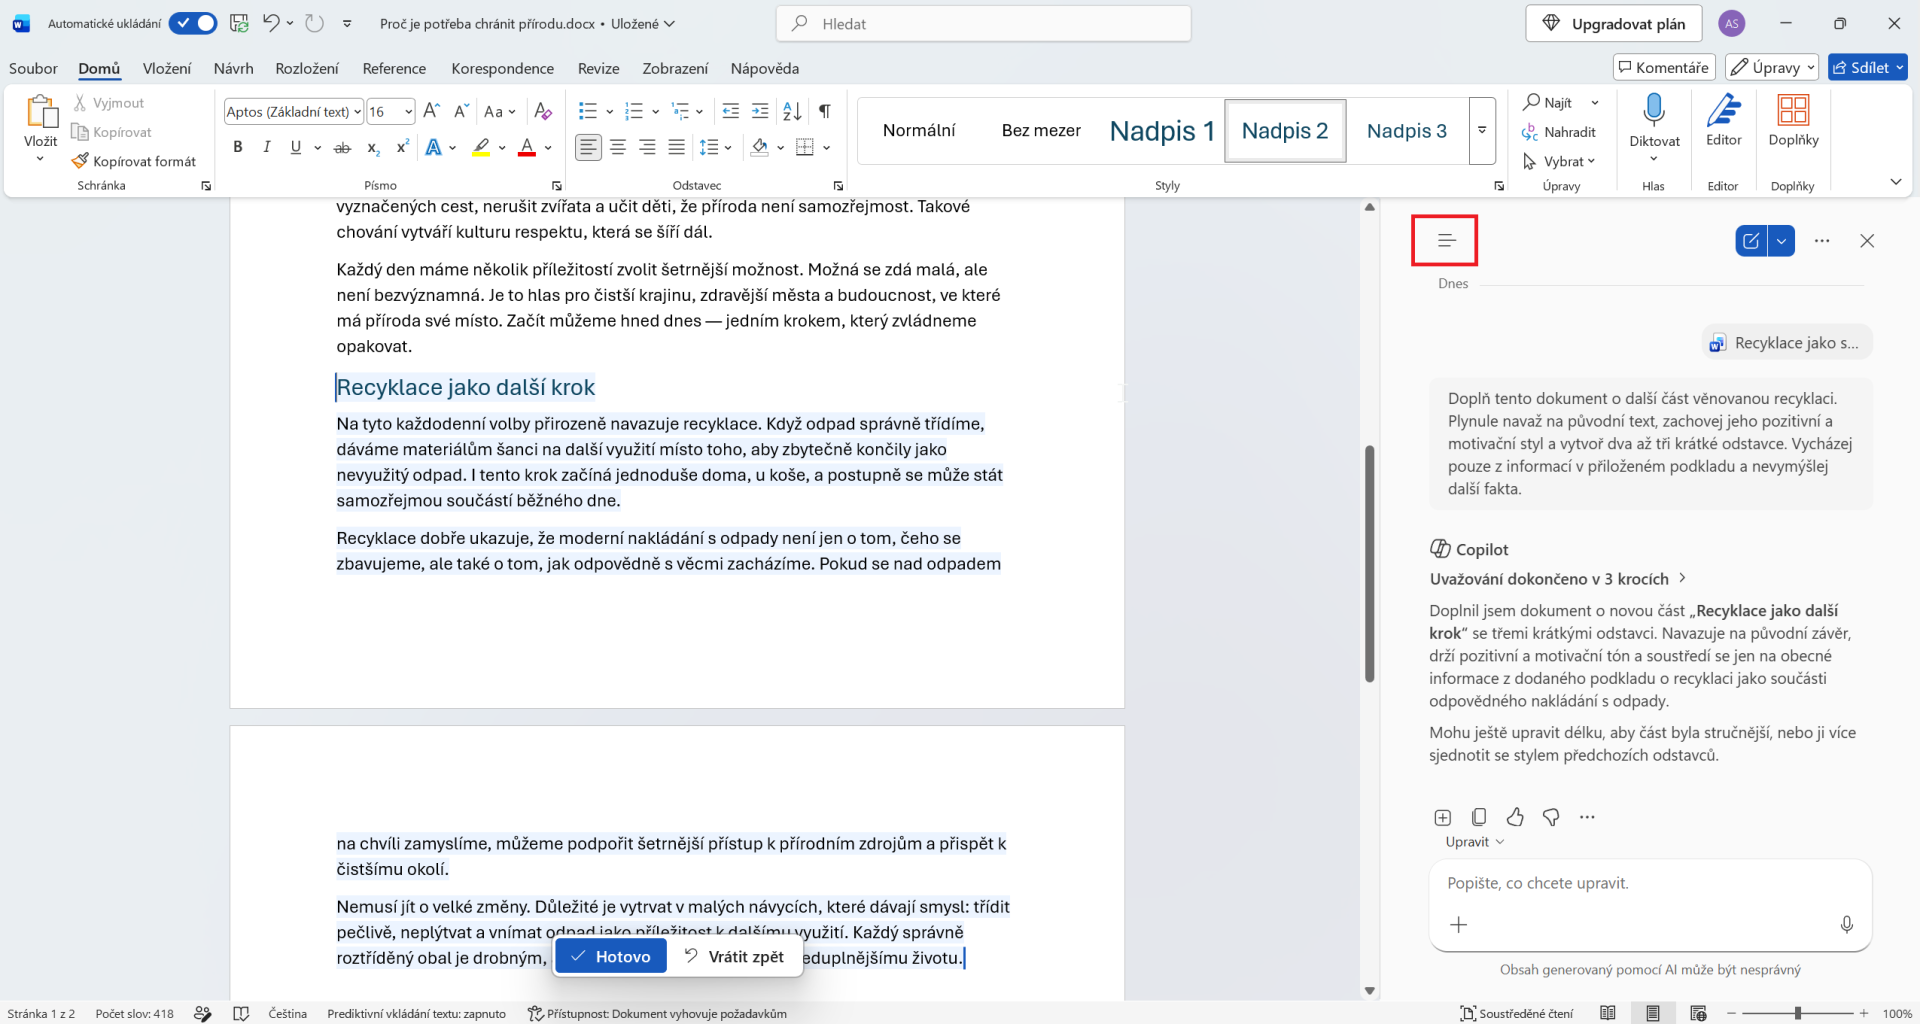Shrink font size icon
The width and height of the screenshot is (1920, 1024).
461,111
